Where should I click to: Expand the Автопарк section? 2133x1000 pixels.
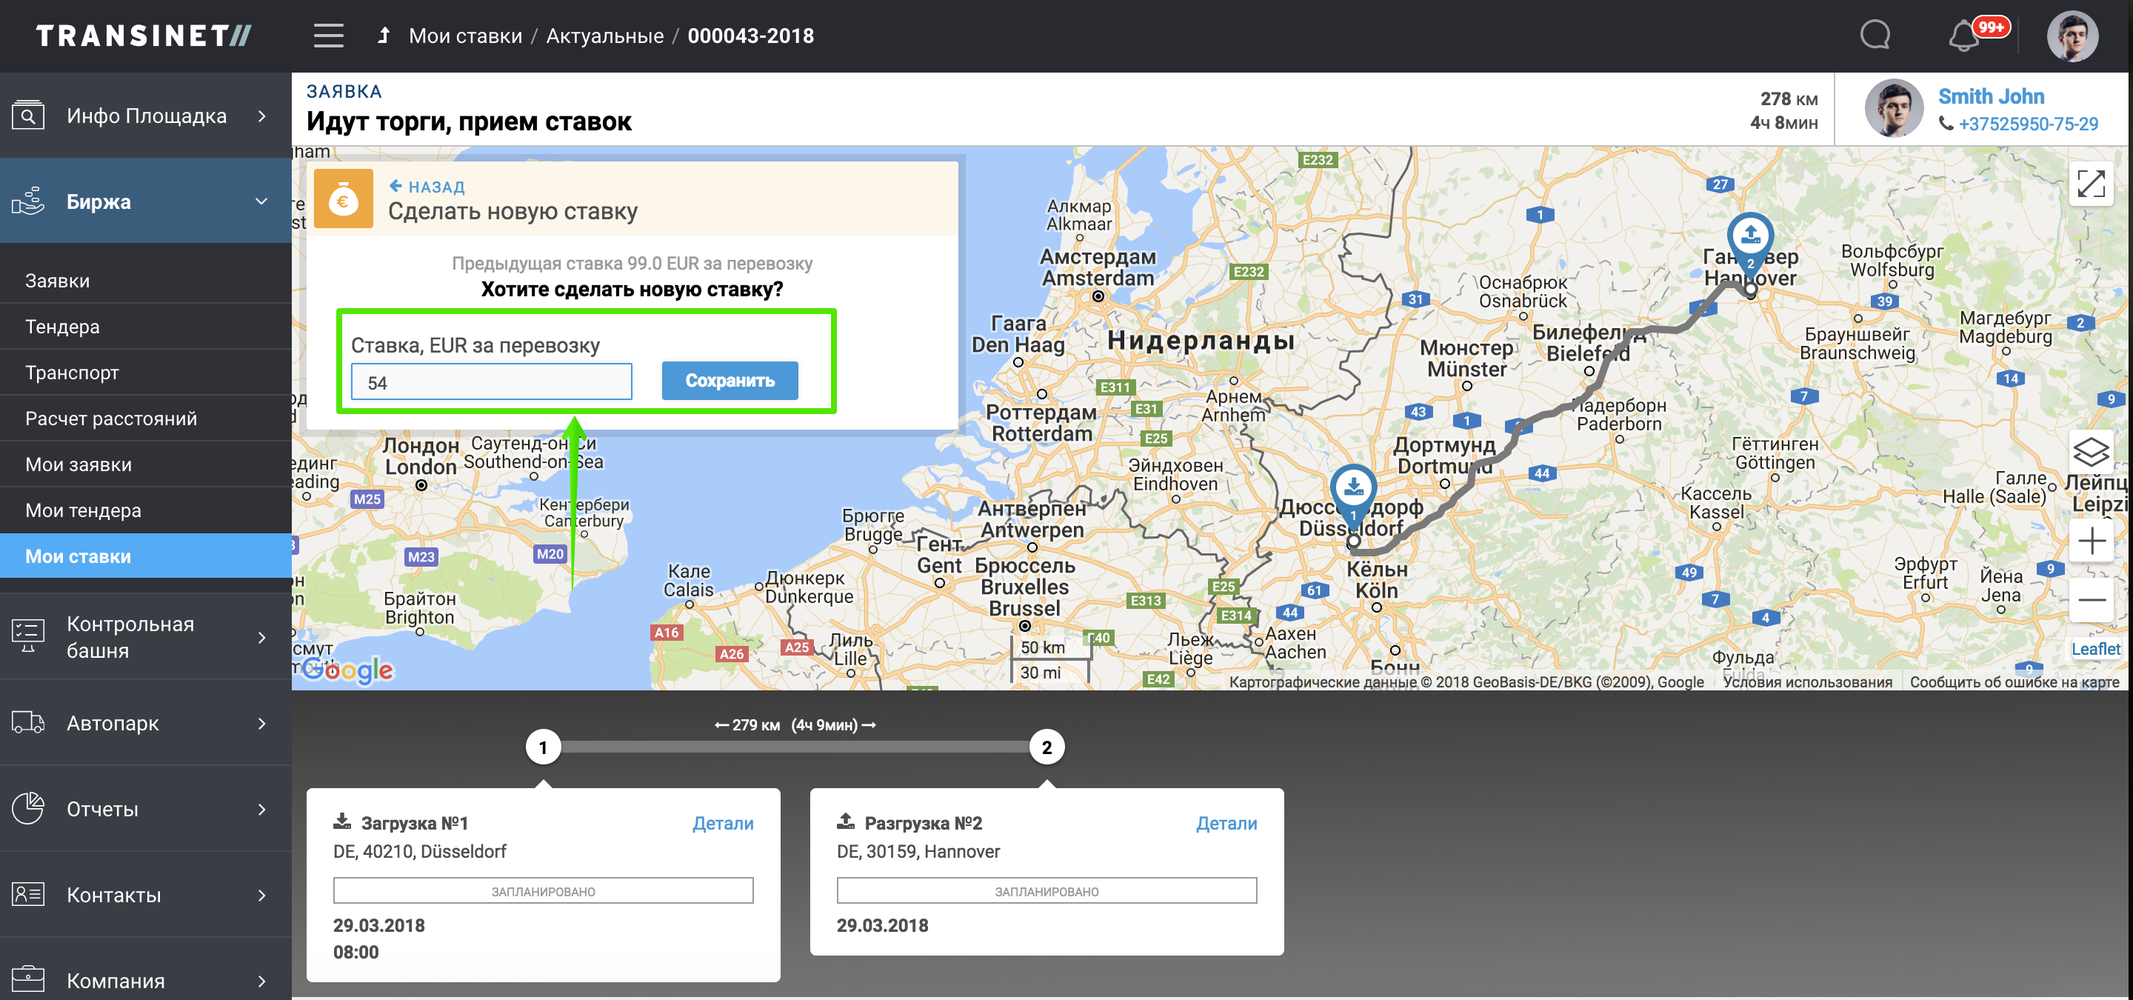(x=145, y=723)
